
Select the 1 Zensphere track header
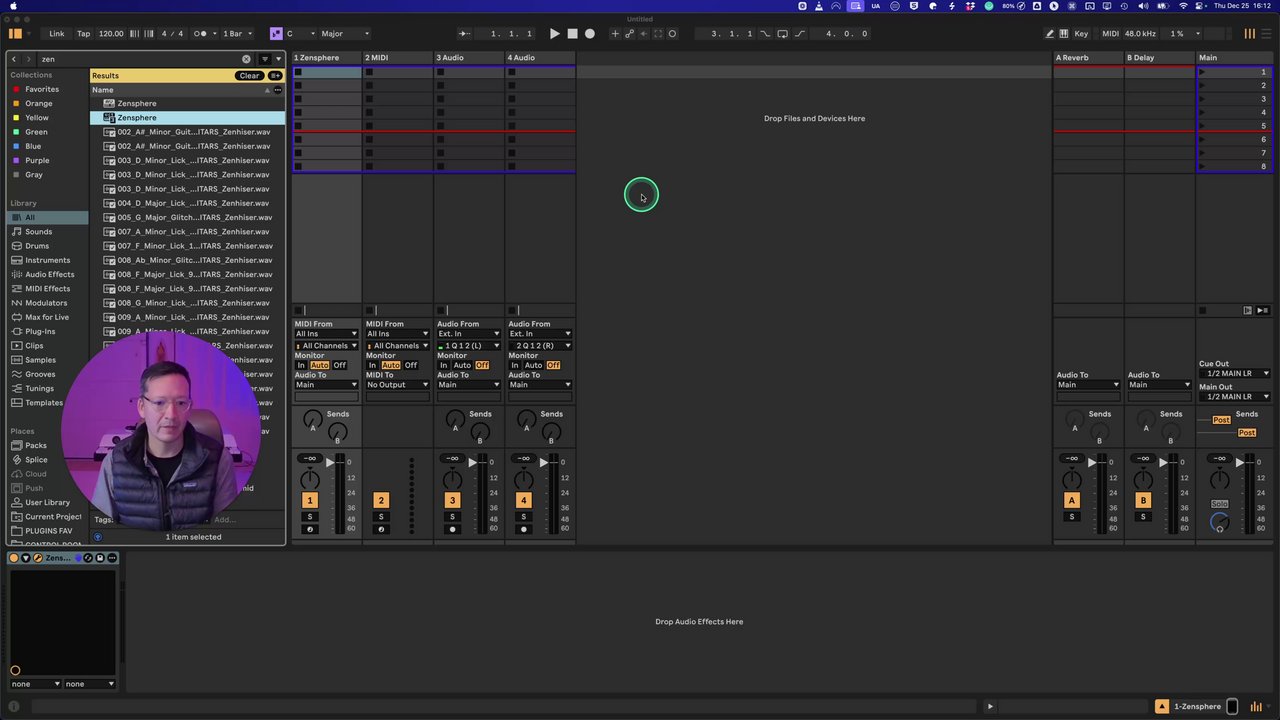[x=327, y=58]
